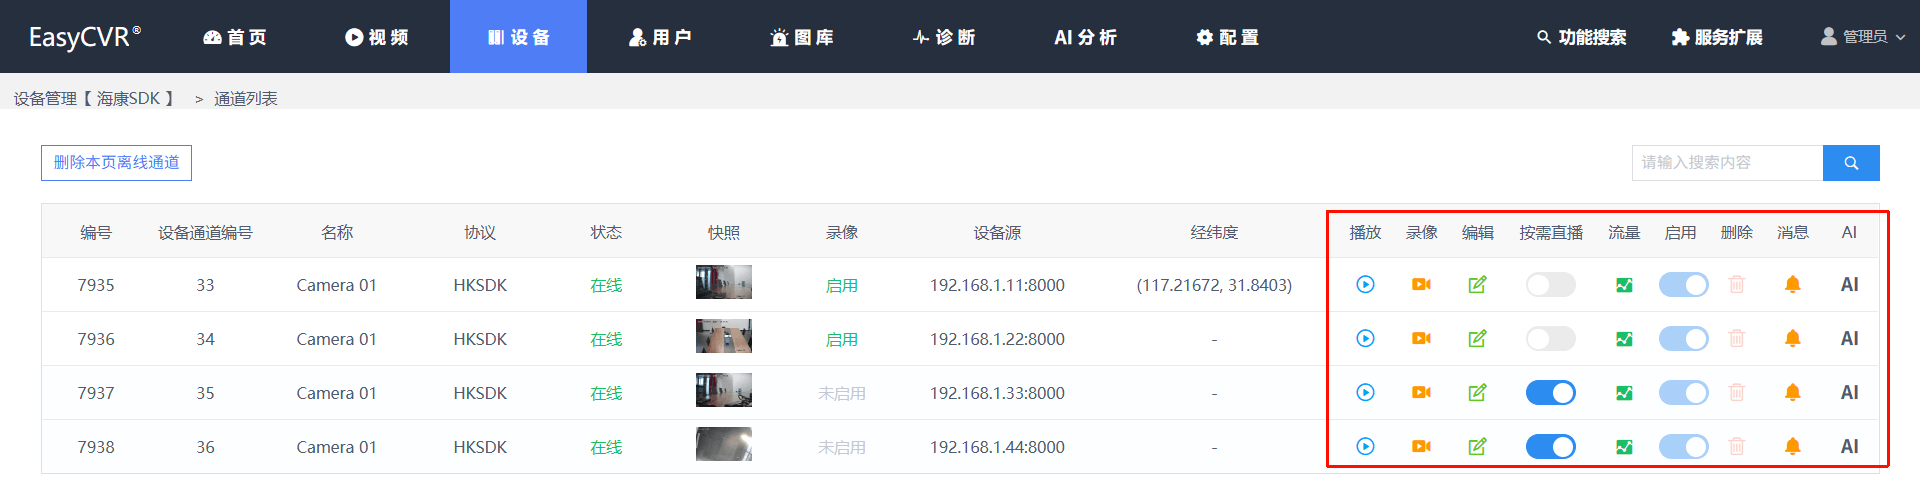The image size is (1920, 490).
Task: Enable on-demand live for channel 7935
Action: (1550, 285)
